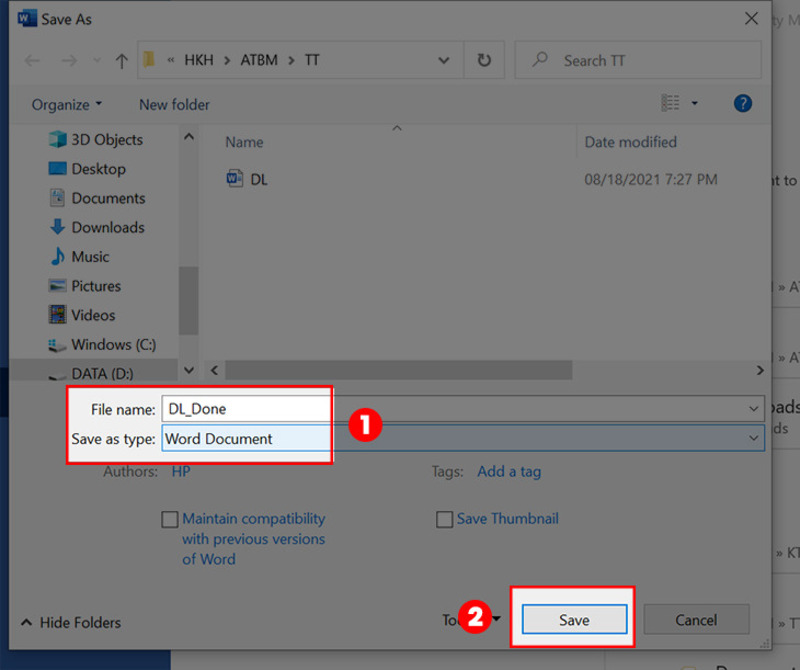Click inside the File name field

[x=246, y=408]
